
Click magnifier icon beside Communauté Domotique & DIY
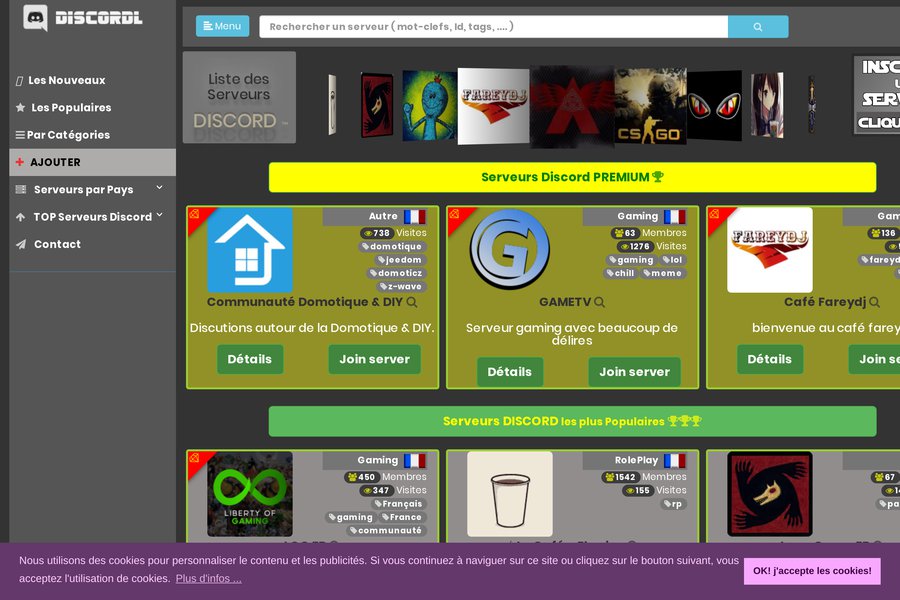click(x=412, y=302)
